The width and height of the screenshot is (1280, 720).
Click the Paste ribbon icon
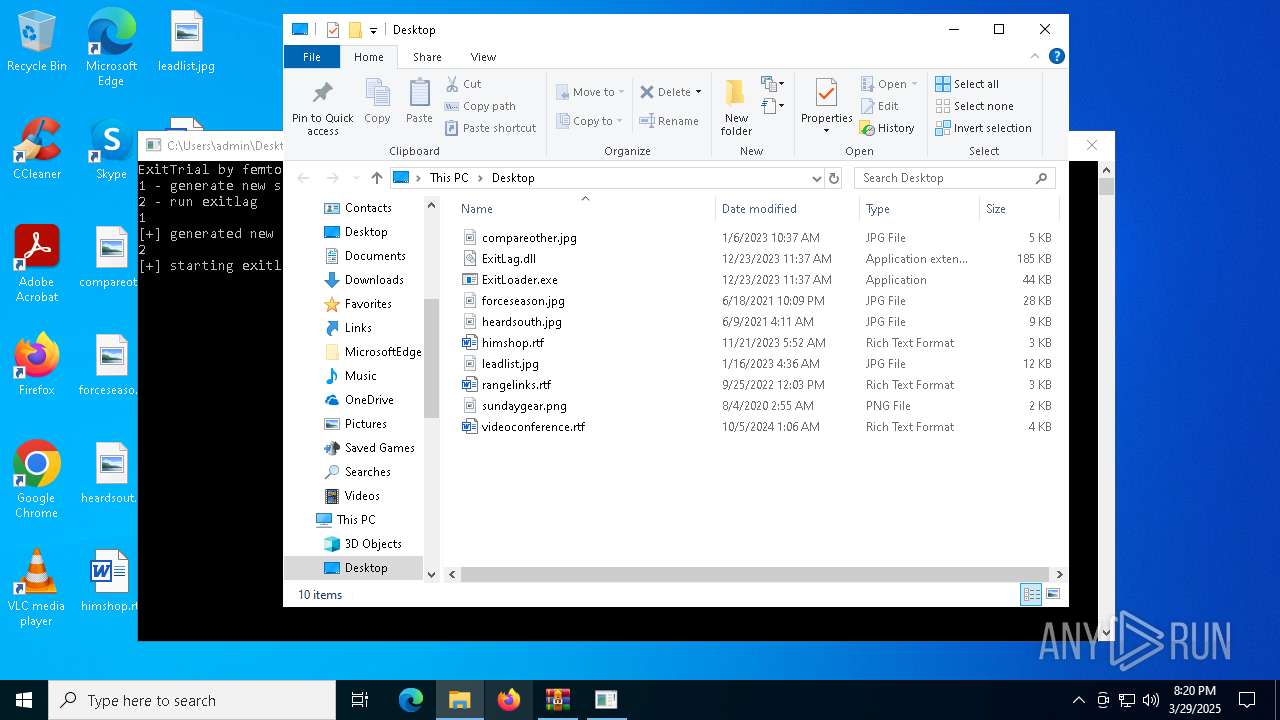point(419,93)
